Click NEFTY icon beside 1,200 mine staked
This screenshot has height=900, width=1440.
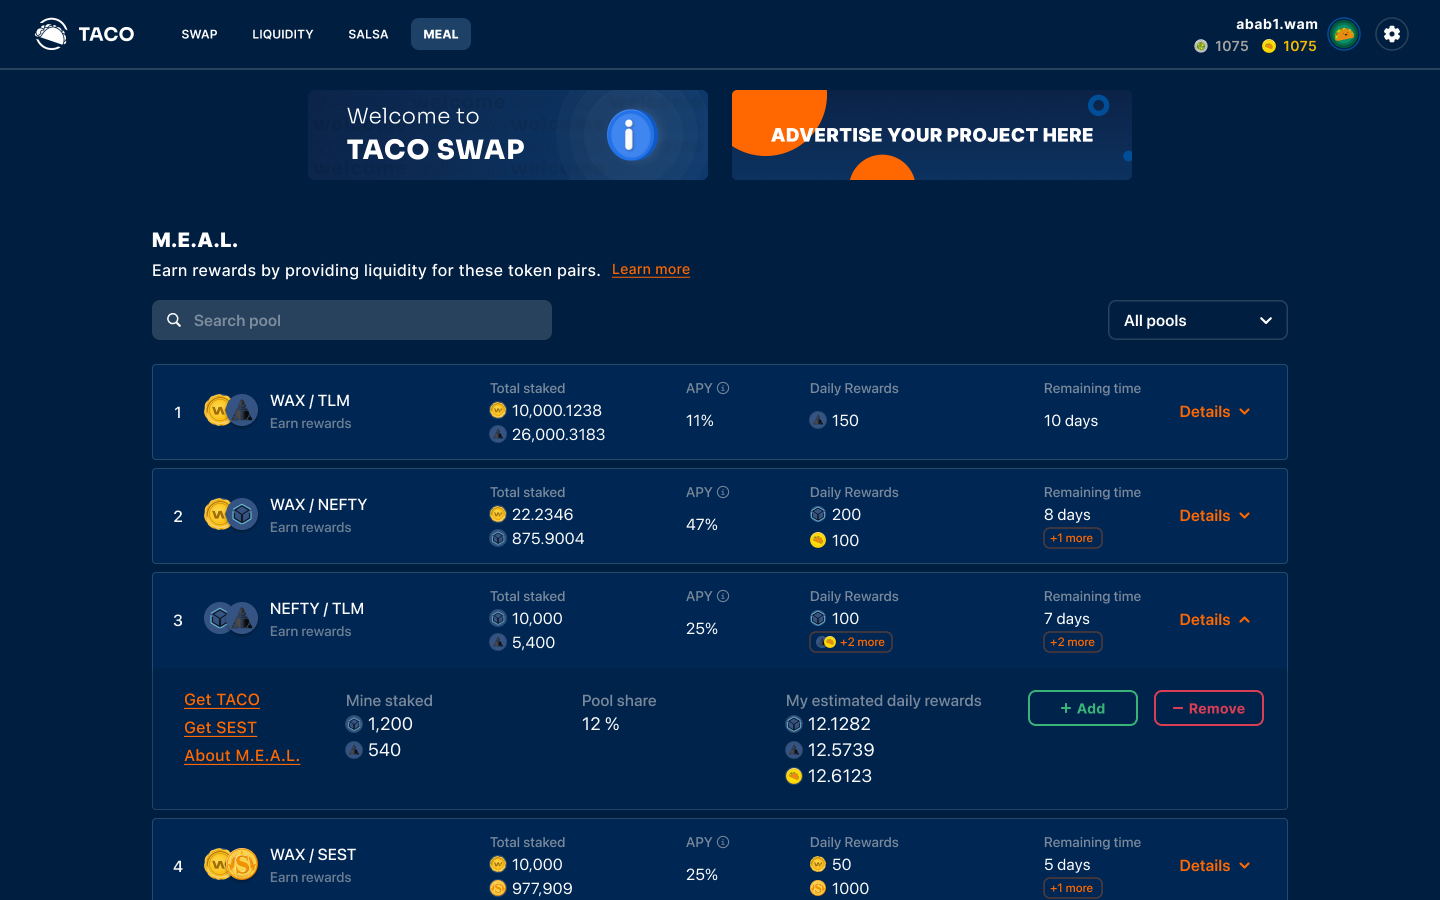[x=354, y=724]
